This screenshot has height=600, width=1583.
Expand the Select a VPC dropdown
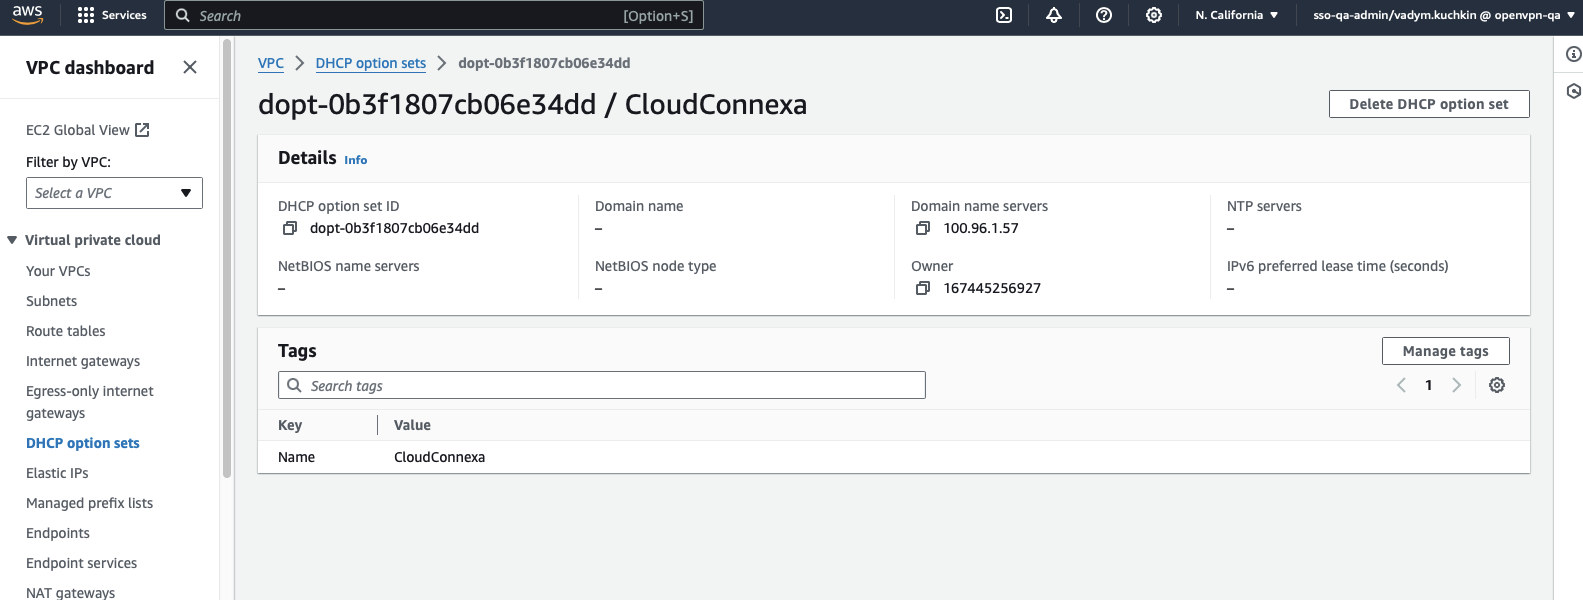point(114,193)
